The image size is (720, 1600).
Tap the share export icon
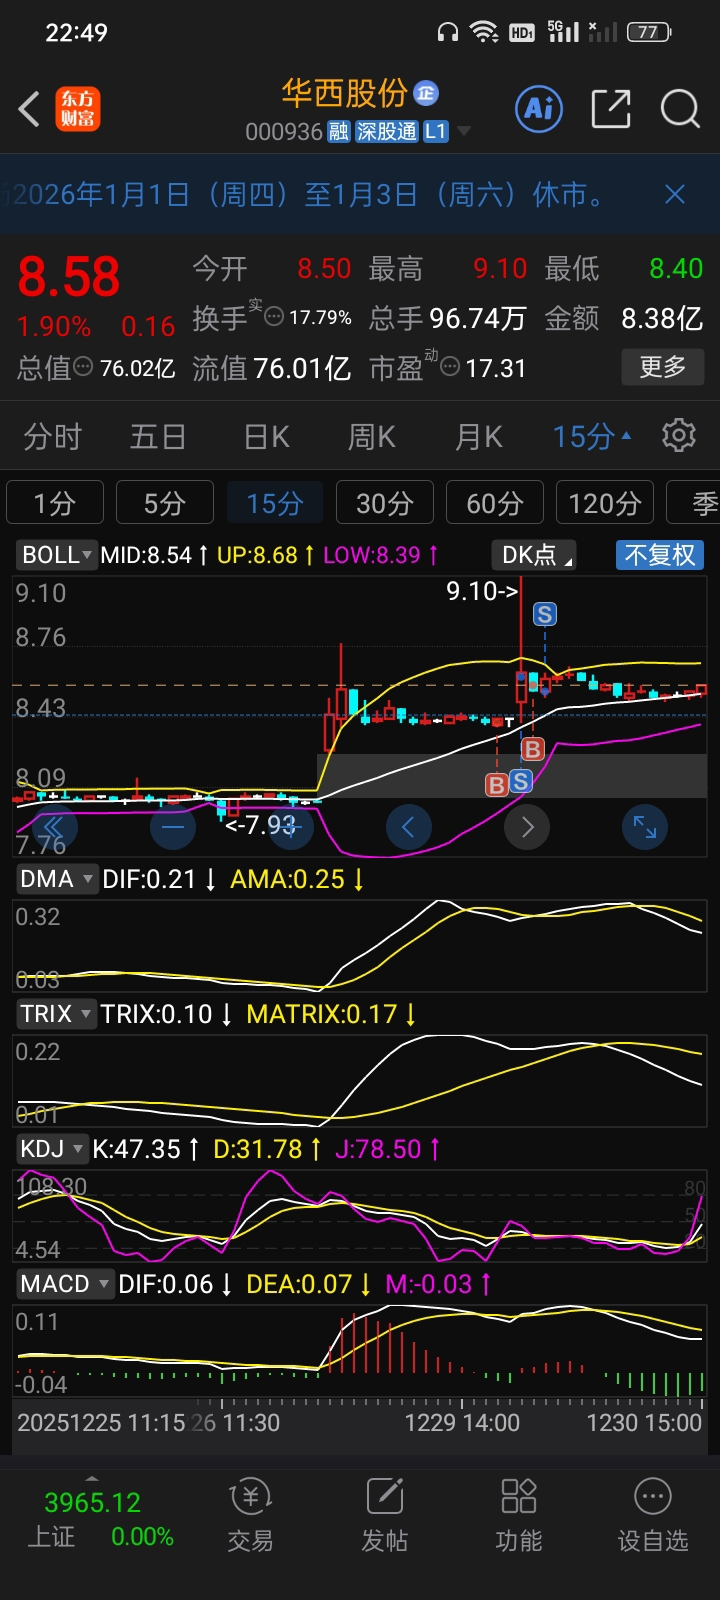611,108
